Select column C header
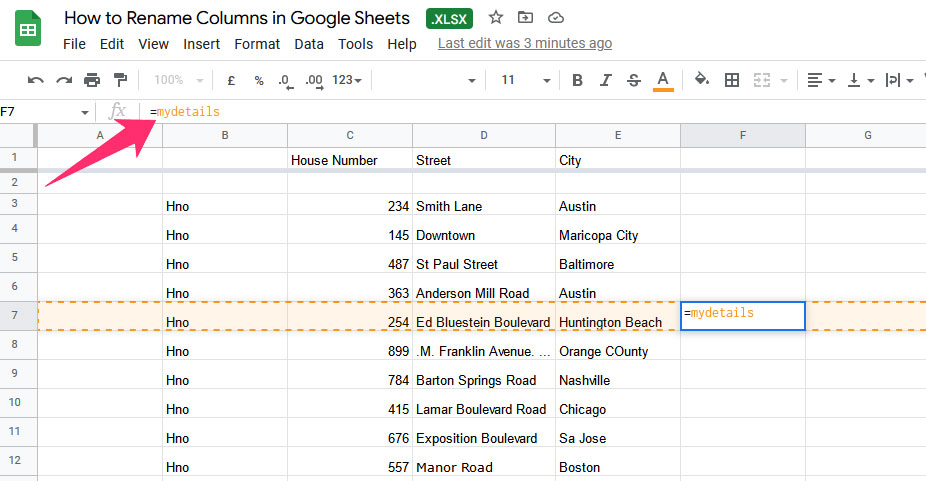Viewport: 926px width, 481px height. tap(350, 135)
